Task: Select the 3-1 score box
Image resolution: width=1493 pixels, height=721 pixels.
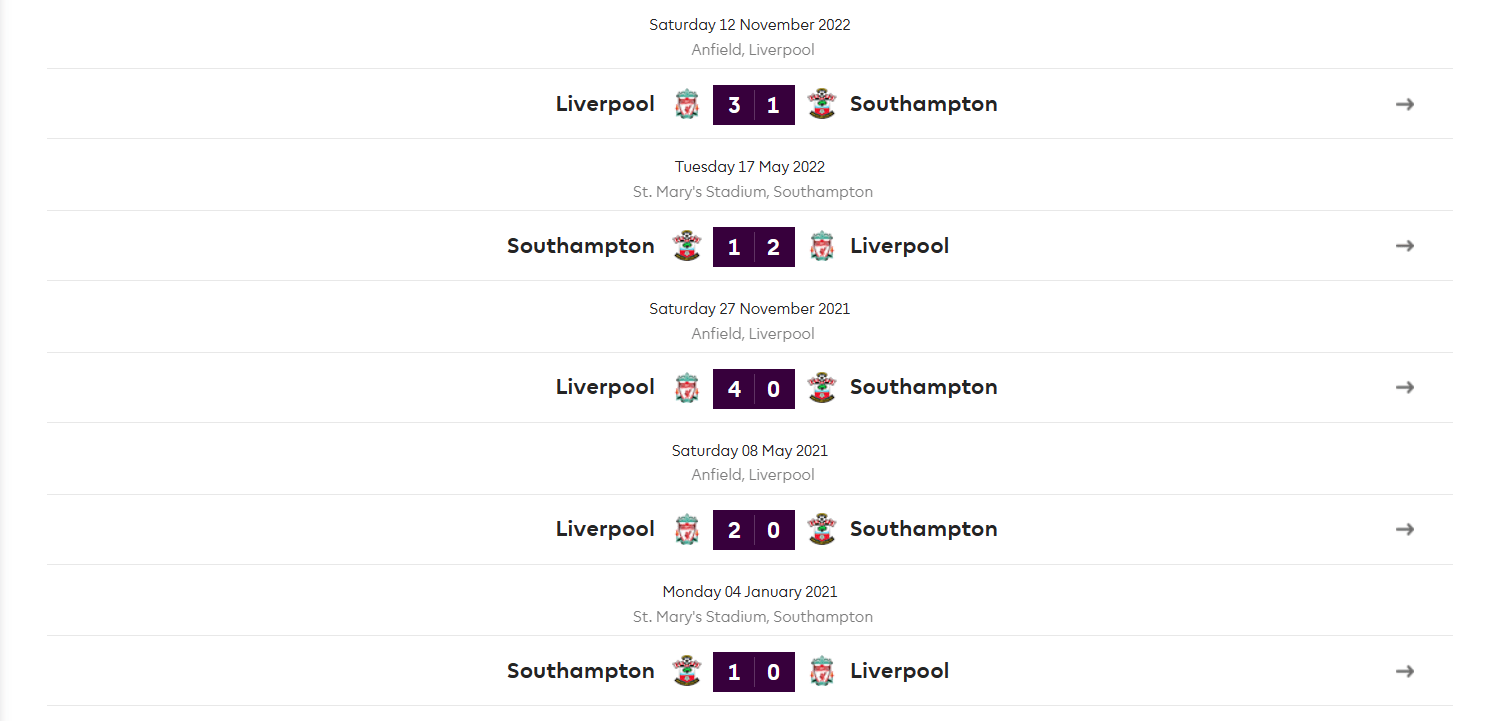Action: point(754,105)
